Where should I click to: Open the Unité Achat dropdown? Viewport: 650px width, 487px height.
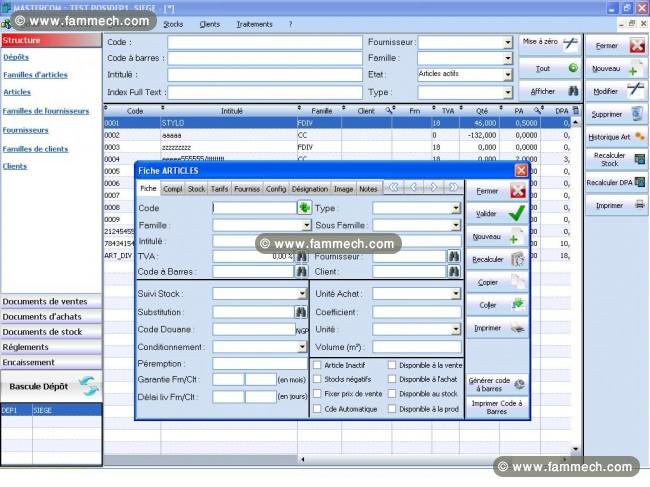[456, 294]
